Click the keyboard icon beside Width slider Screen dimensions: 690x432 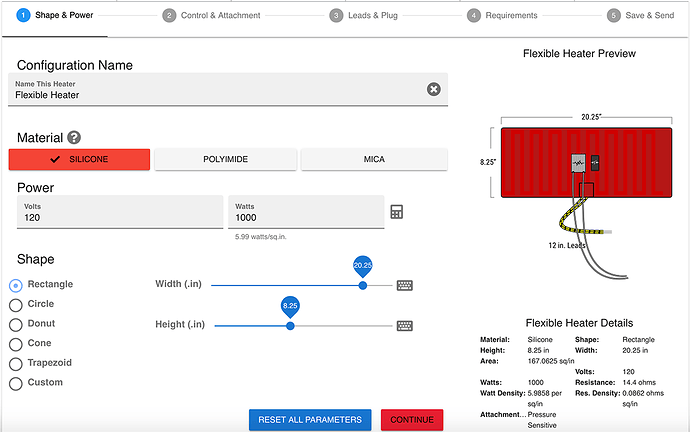tap(405, 285)
